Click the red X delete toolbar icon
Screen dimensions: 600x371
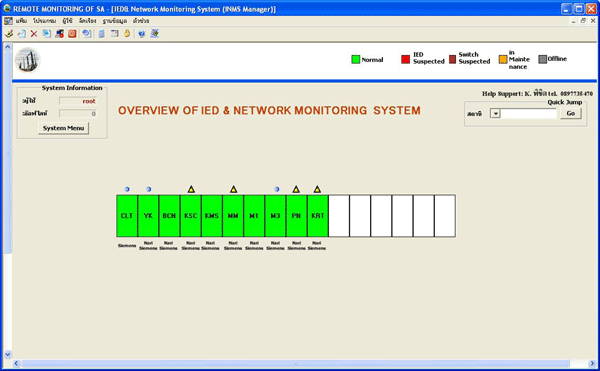[34, 34]
